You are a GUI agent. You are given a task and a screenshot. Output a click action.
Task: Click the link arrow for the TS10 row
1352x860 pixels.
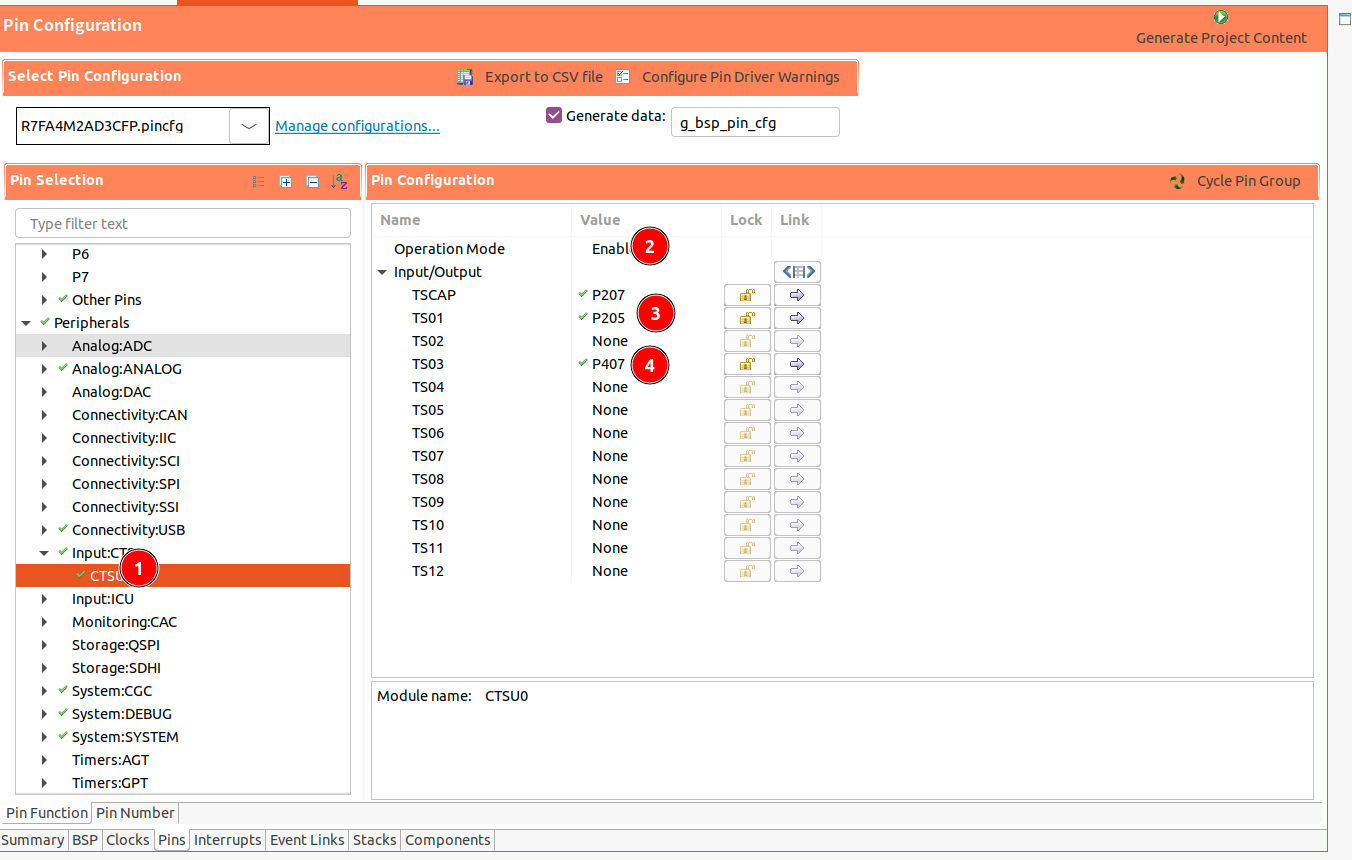click(x=797, y=525)
